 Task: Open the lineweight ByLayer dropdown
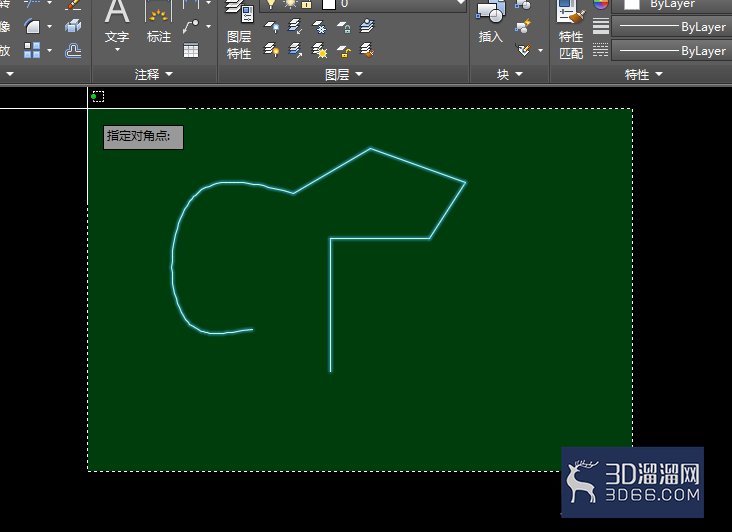coord(672,27)
